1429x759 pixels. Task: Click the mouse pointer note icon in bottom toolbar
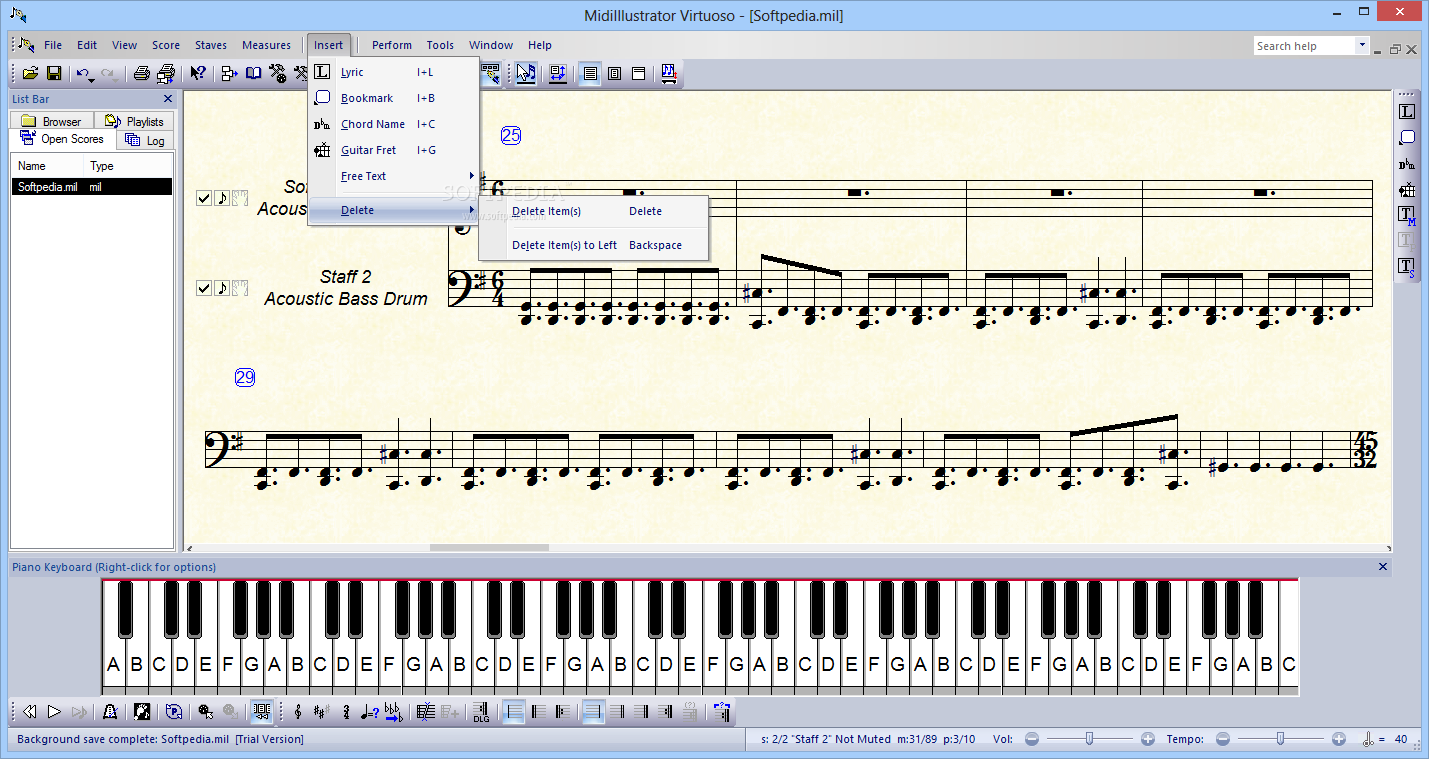[206, 711]
